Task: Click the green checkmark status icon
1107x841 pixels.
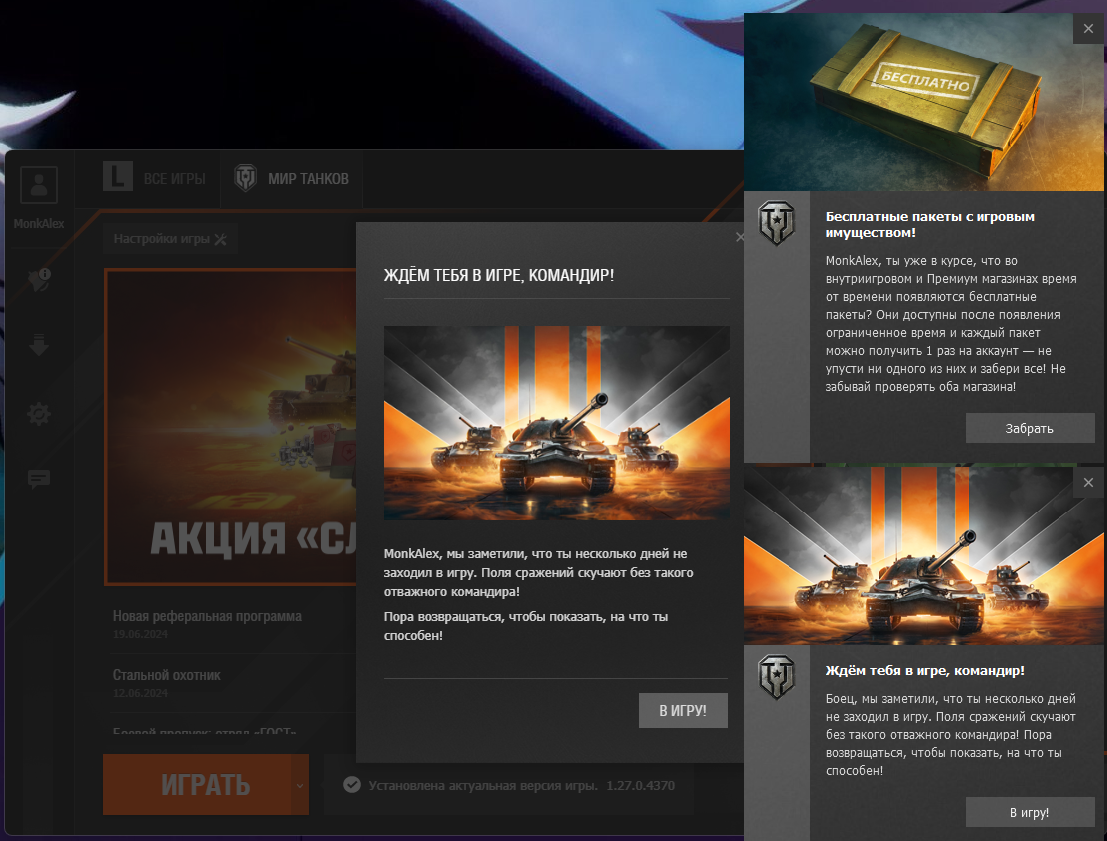Action: [x=352, y=785]
